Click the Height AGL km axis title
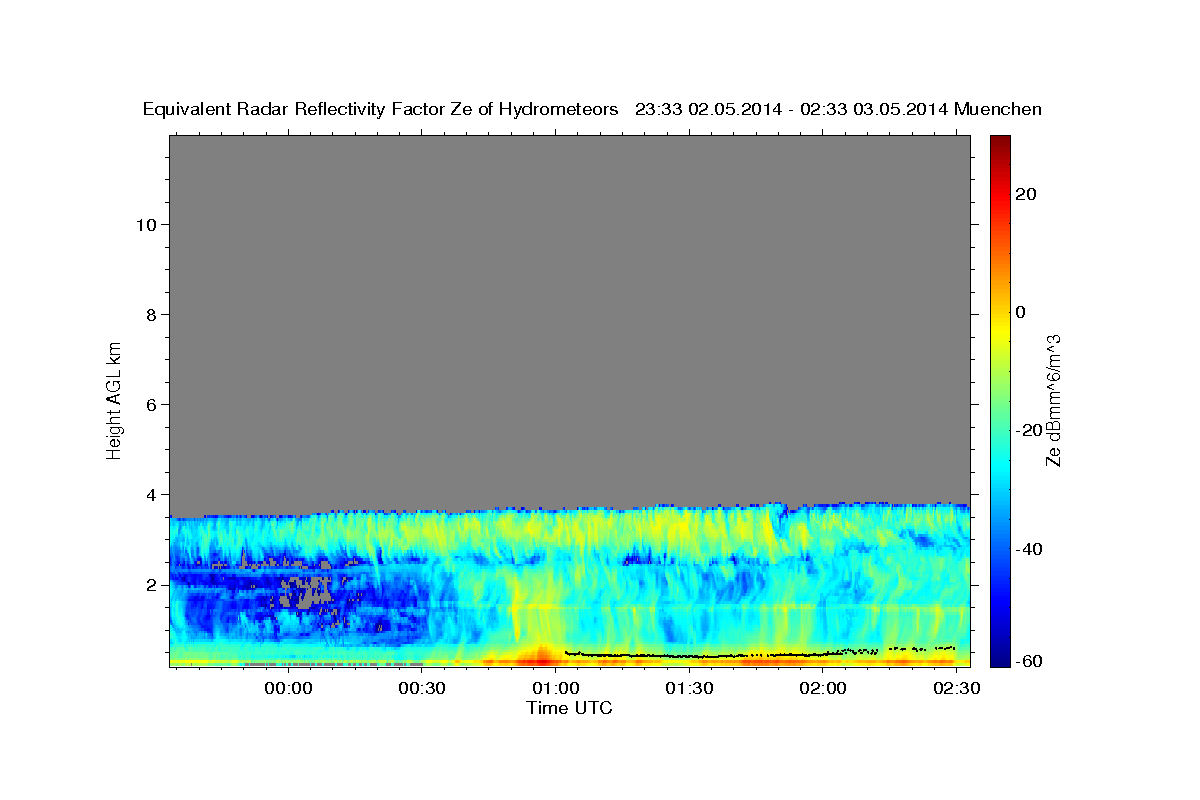This screenshot has width=1200, height=800. pyautogui.click(x=114, y=399)
